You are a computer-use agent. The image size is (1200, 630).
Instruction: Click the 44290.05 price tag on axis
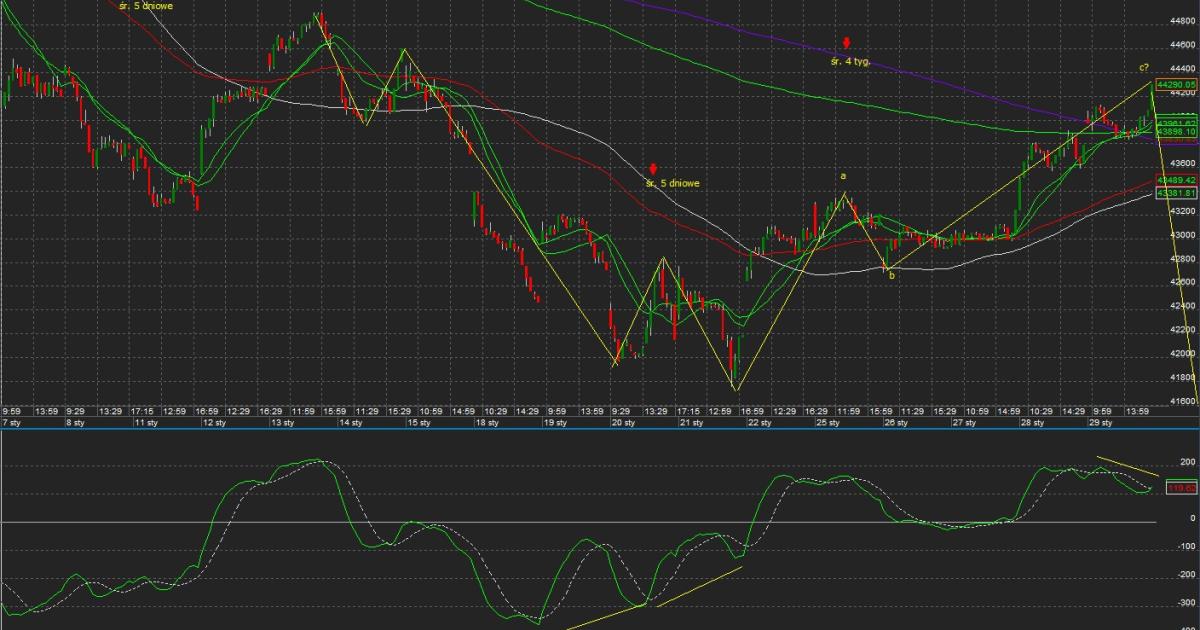pos(1176,85)
